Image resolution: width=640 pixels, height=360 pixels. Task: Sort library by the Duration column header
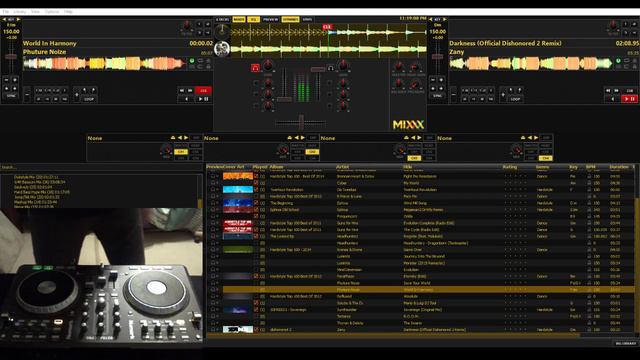pos(619,167)
